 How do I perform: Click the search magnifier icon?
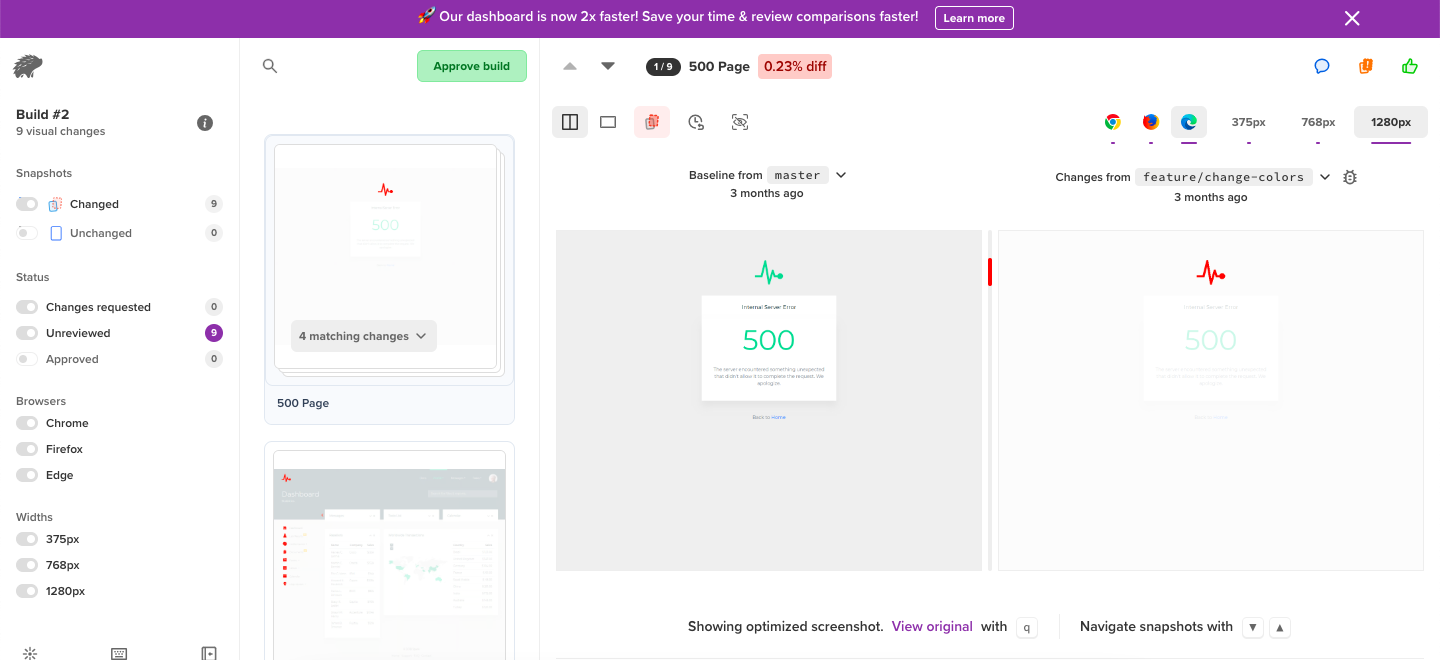(x=270, y=66)
